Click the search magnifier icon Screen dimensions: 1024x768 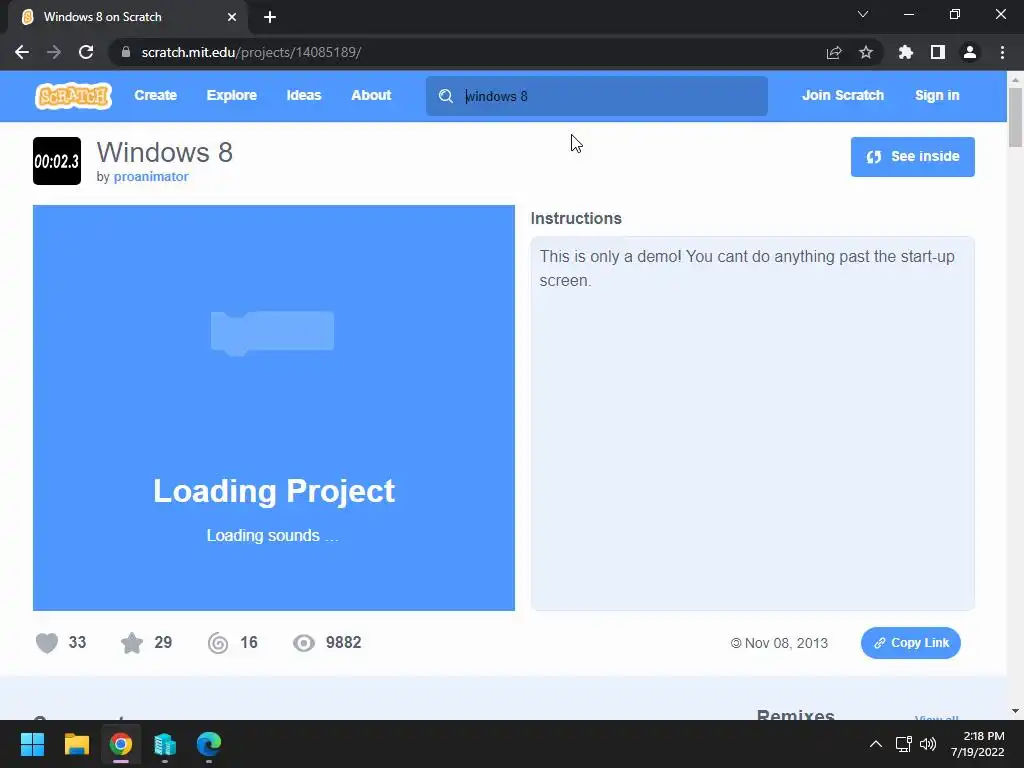pos(446,97)
